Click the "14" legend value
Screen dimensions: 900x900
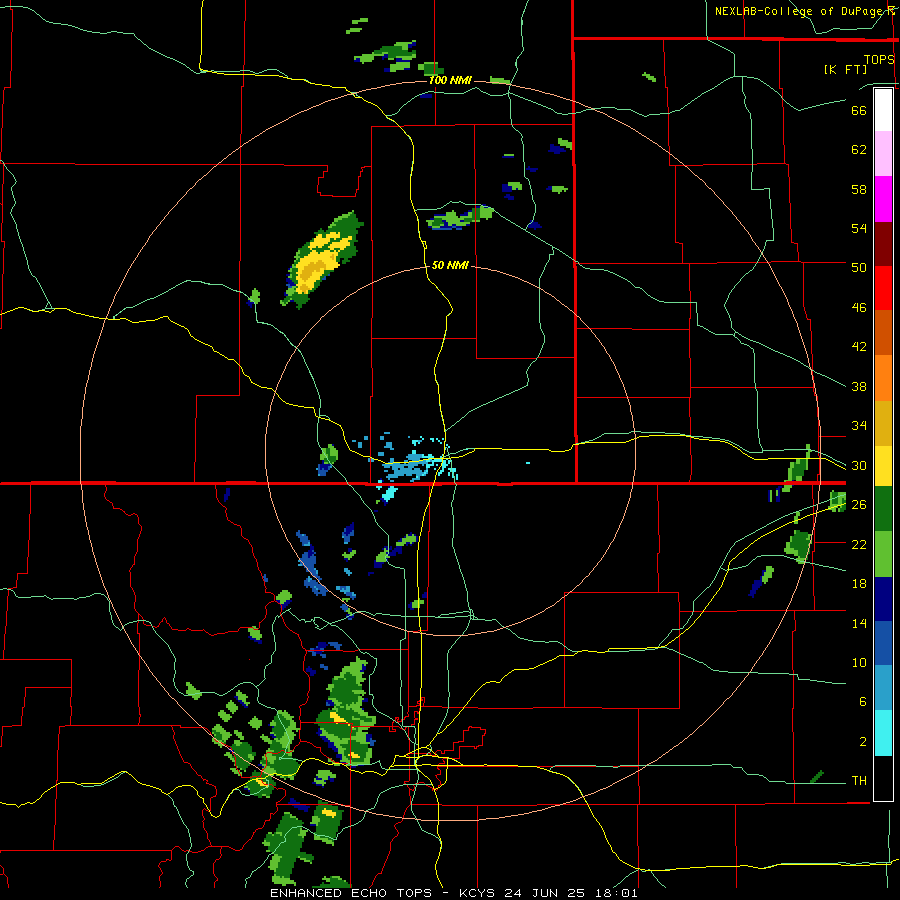[859, 623]
